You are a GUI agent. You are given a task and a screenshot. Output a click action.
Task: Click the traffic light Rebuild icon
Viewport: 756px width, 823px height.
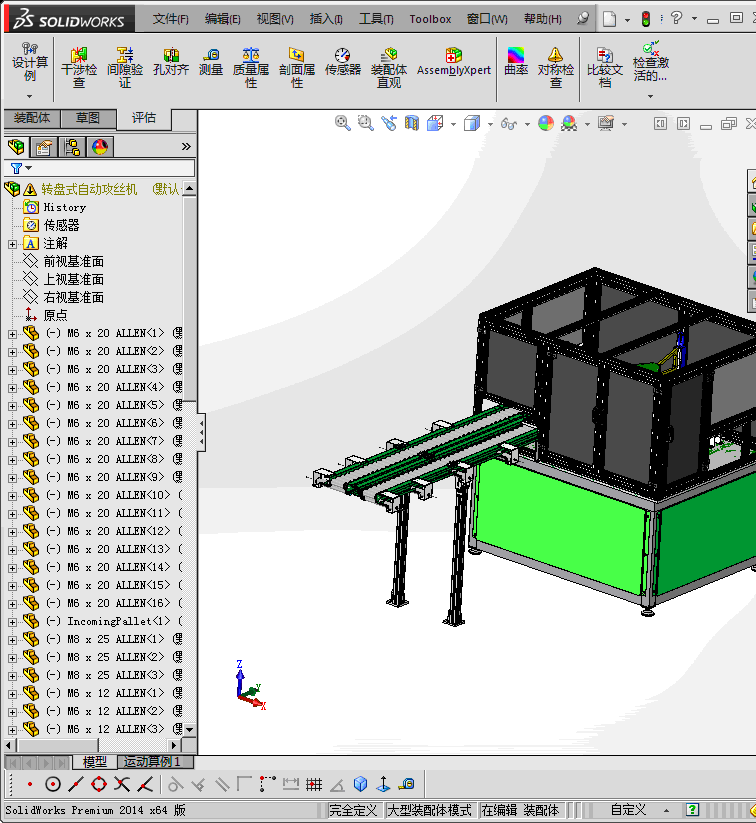646,19
